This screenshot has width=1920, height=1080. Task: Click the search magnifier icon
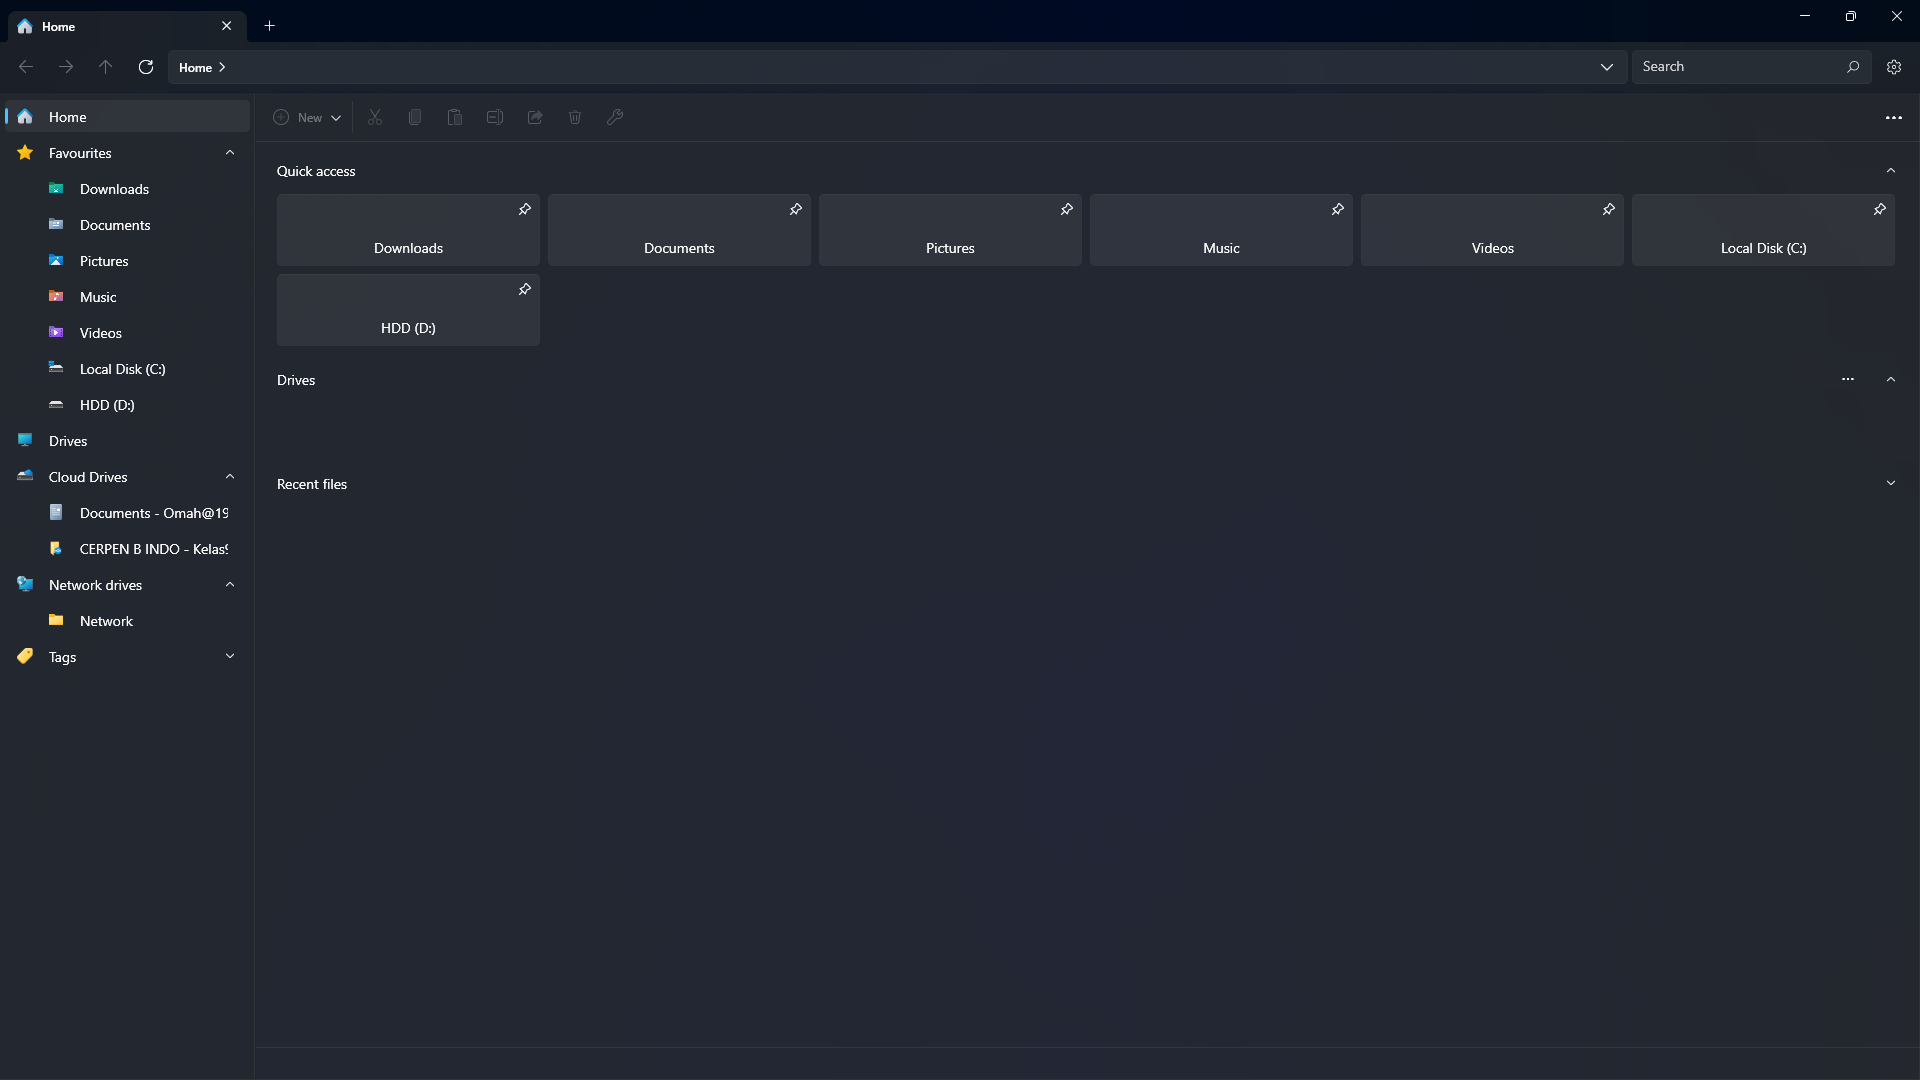(x=1853, y=67)
